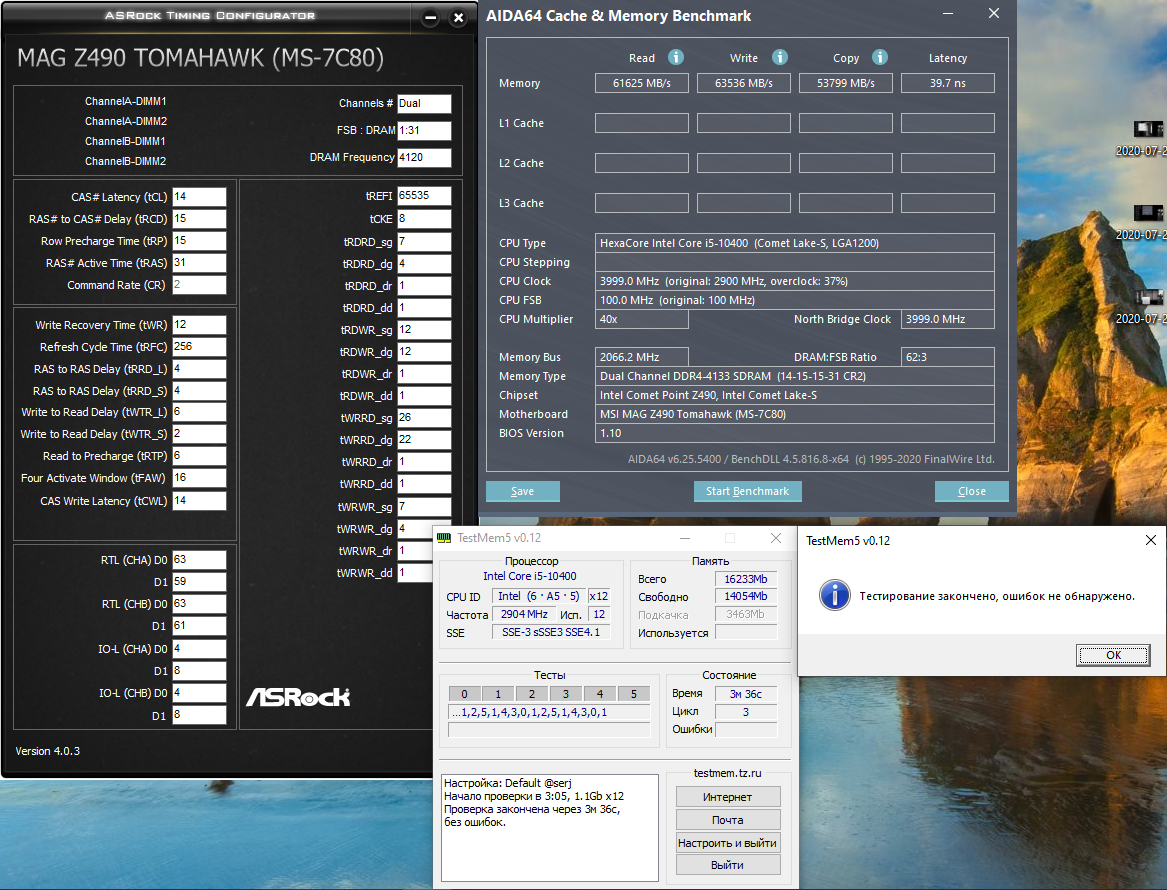Click the Всего memory value 16233Mb

746,579
